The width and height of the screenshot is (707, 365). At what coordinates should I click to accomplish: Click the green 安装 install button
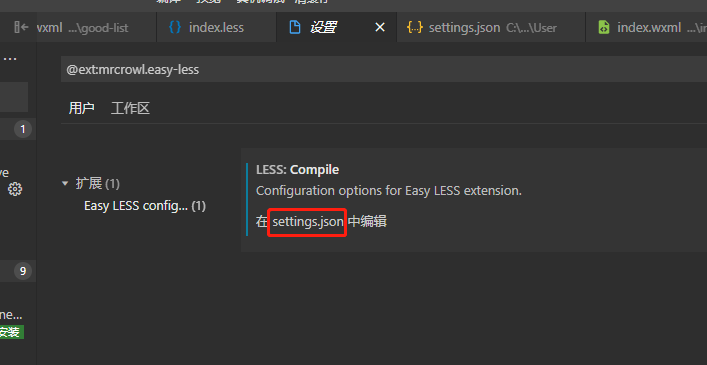(x=11, y=332)
